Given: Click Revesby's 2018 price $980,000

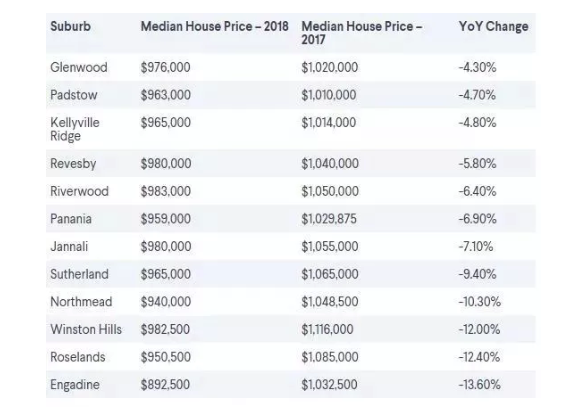Looking at the screenshot, I should [x=166, y=164].
